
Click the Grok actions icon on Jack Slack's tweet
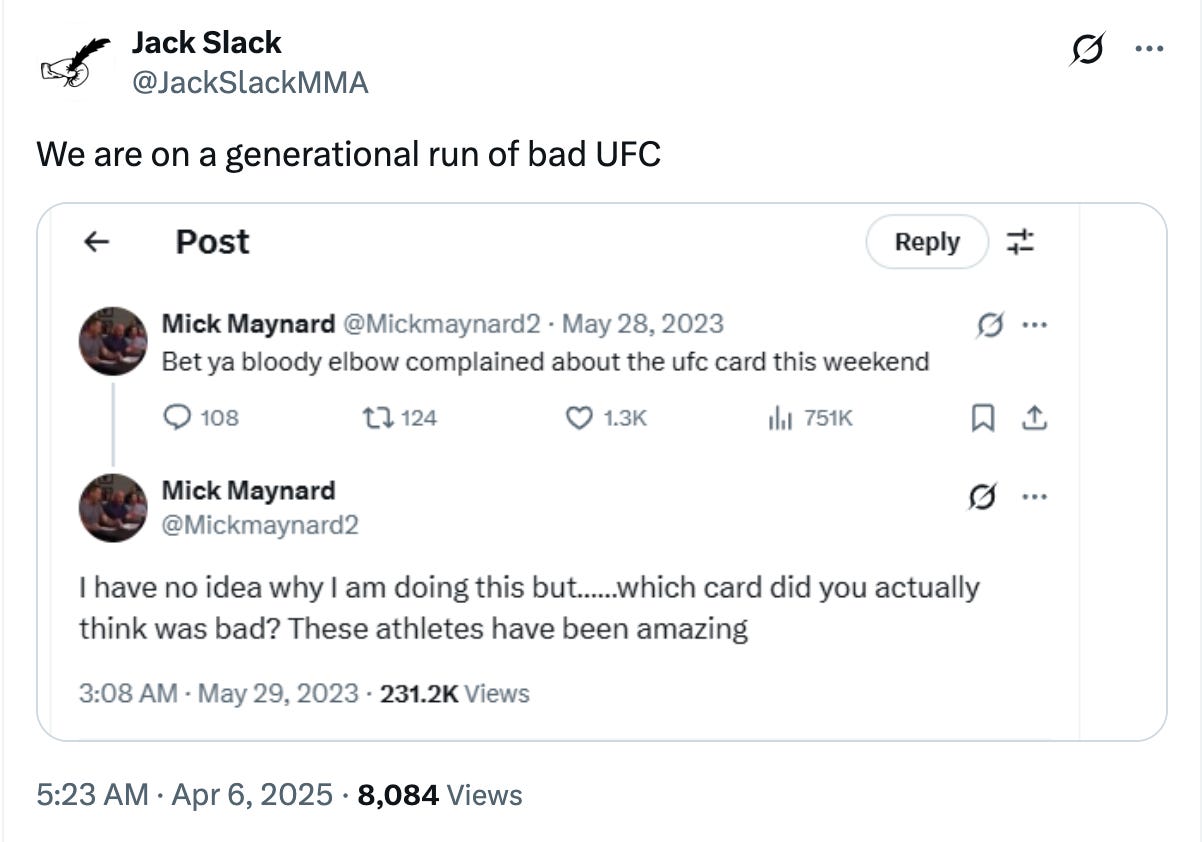(x=1085, y=48)
